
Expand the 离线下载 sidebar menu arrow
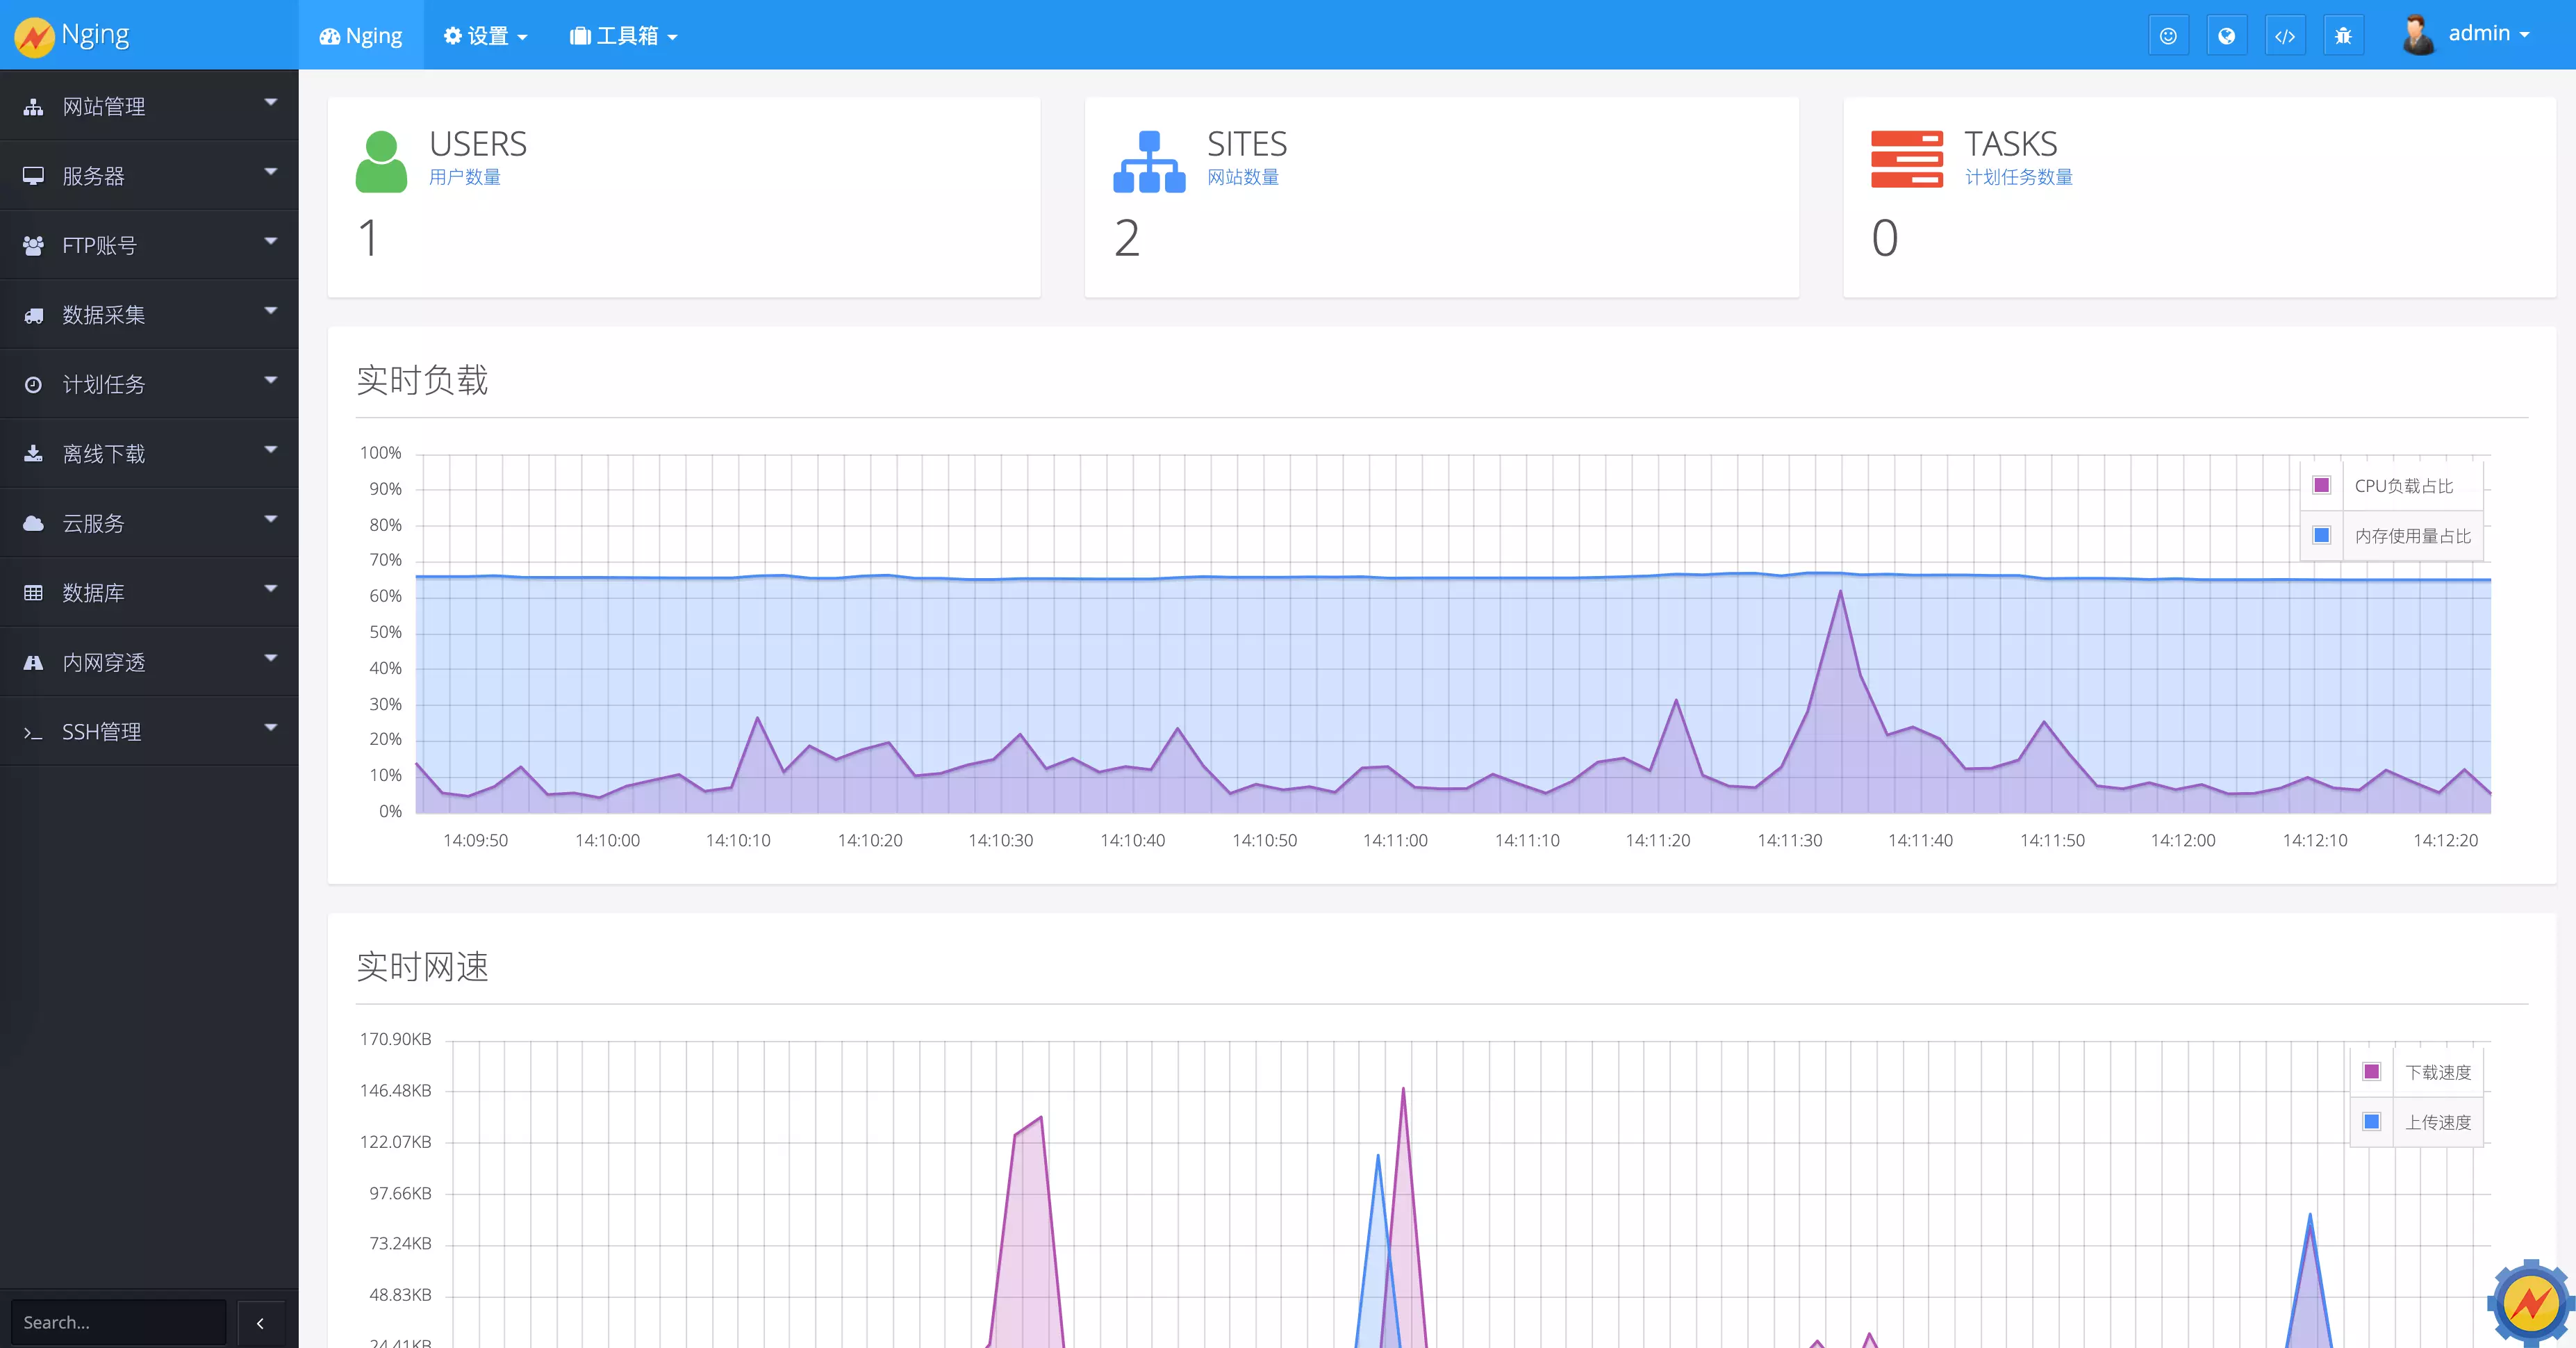(270, 450)
